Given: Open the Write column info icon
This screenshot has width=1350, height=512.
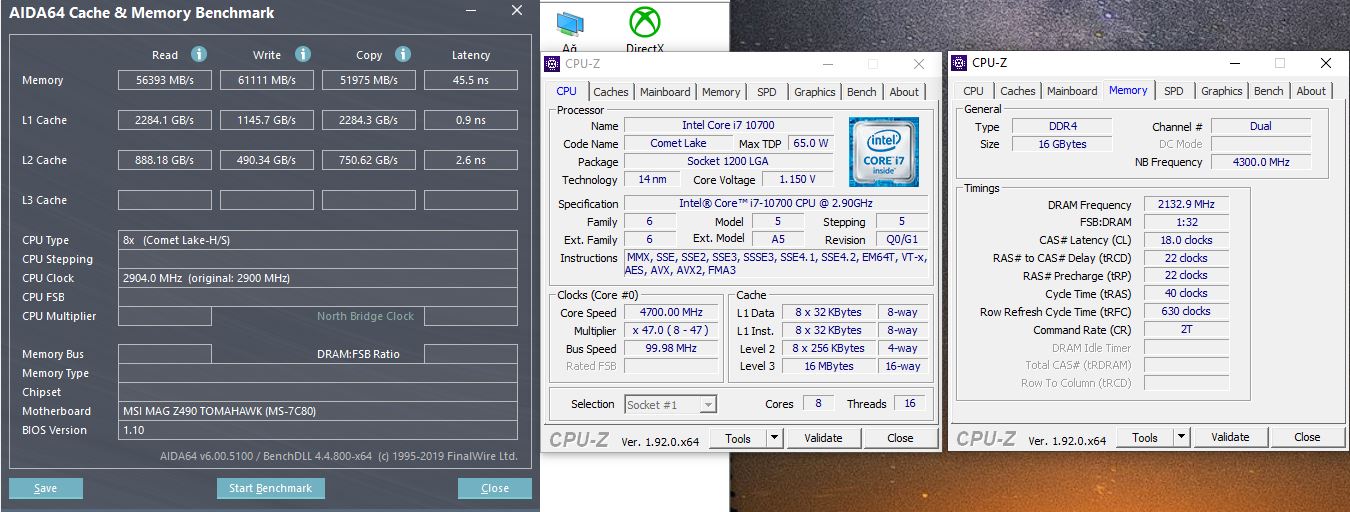Looking at the screenshot, I should pyautogui.click(x=303, y=54).
